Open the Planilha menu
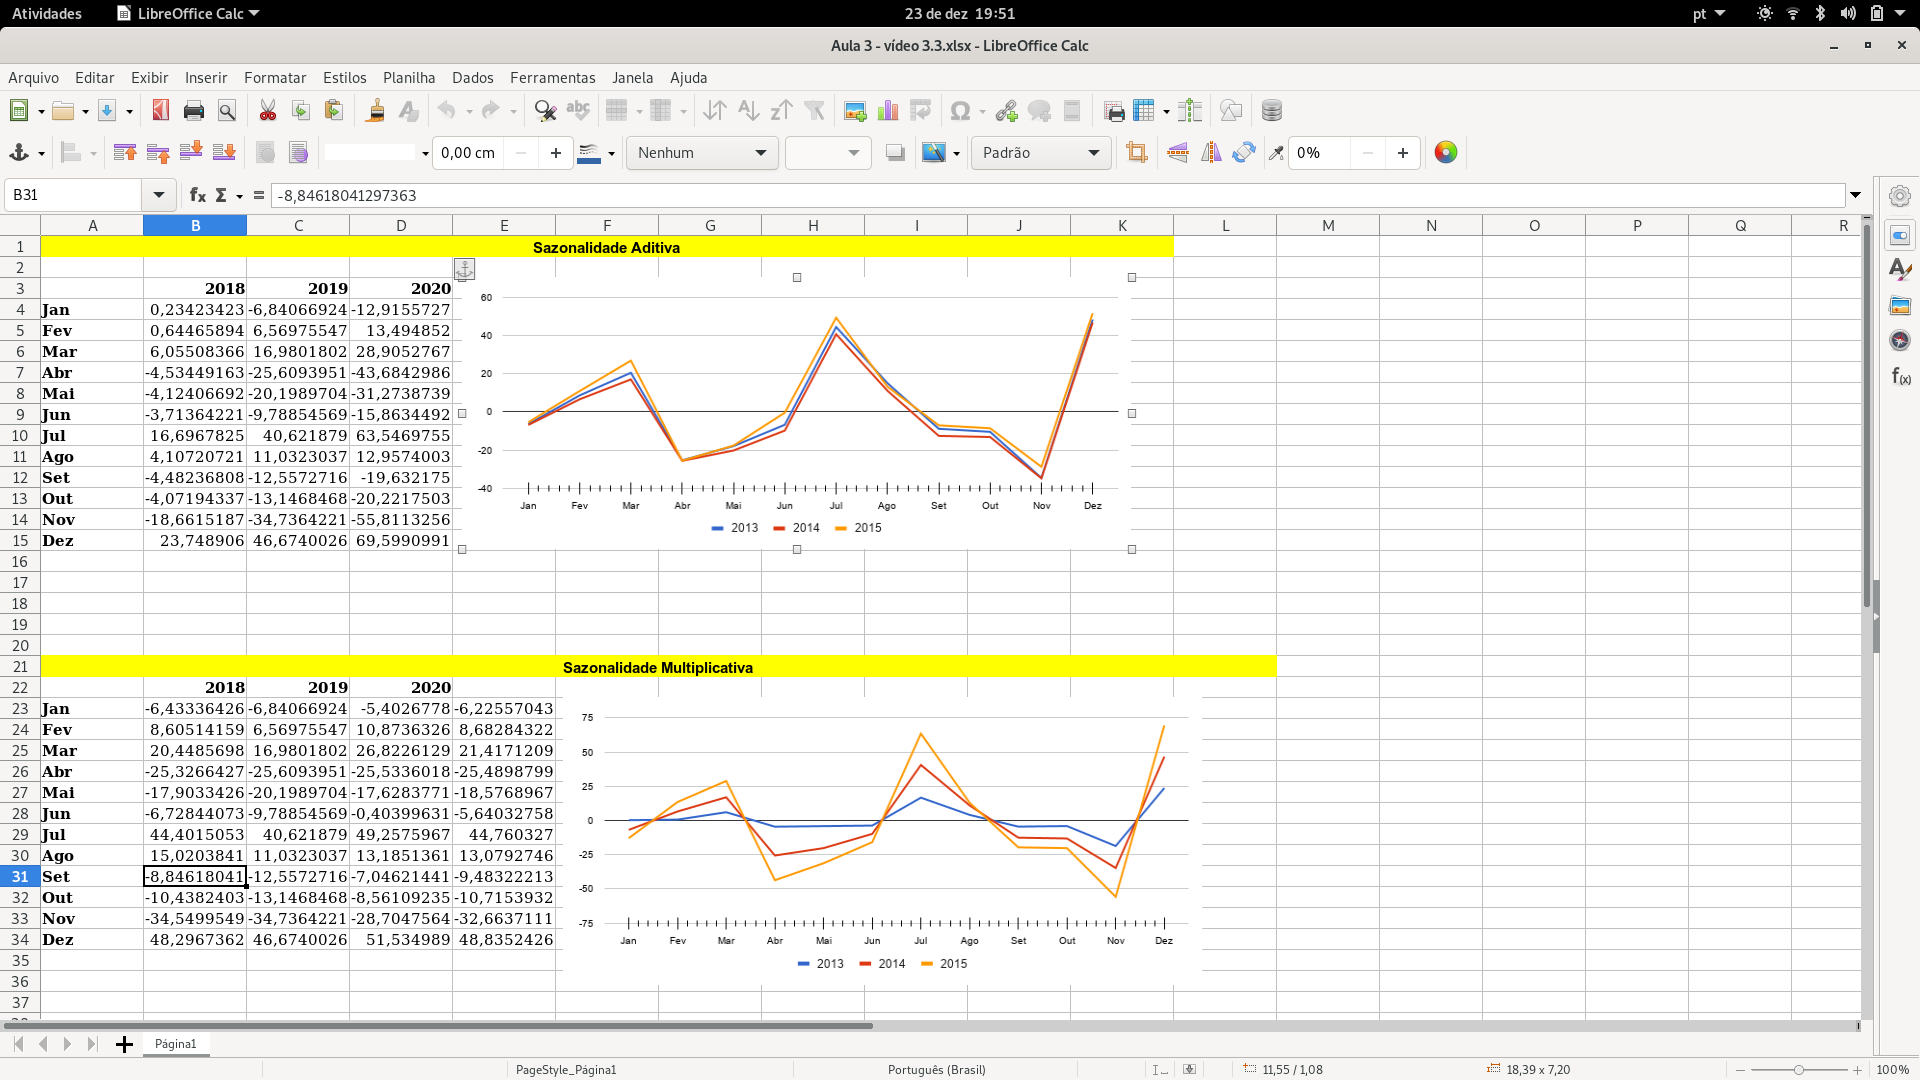This screenshot has height=1080, width=1920. [x=409, y=77]
